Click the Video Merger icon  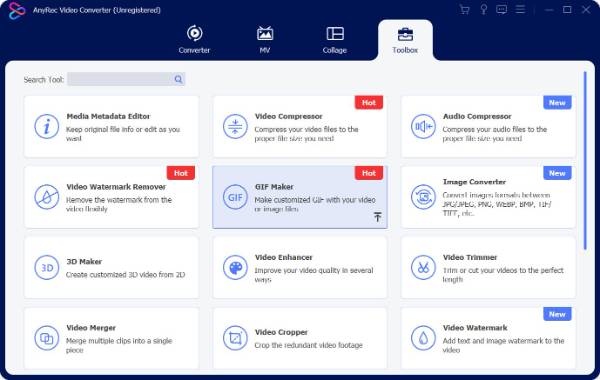tap(47, 338)
